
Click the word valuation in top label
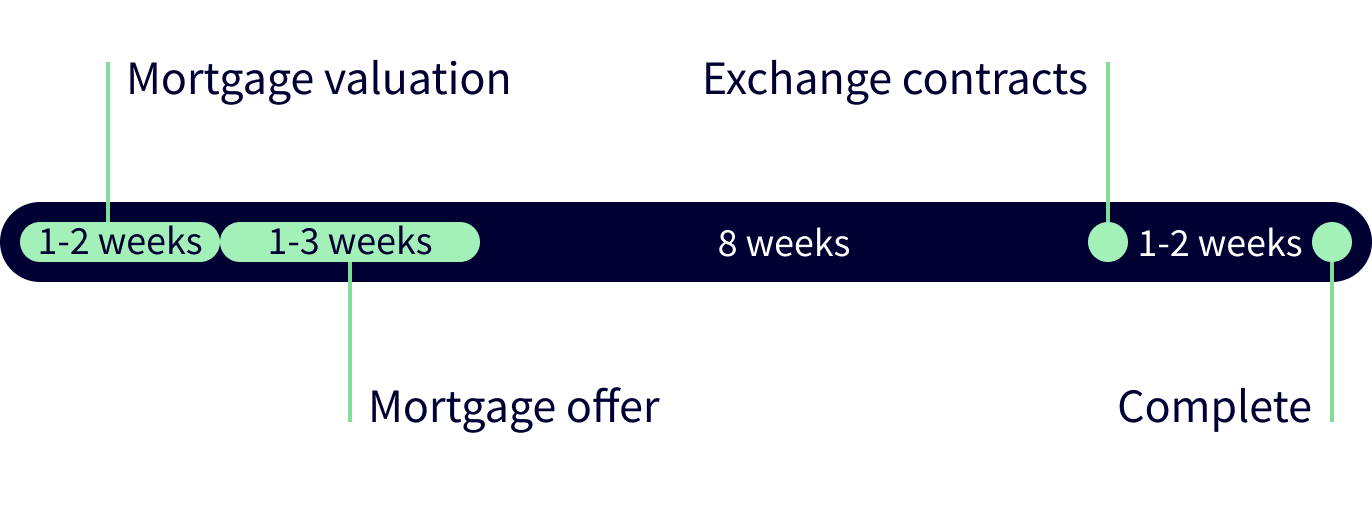413,79
